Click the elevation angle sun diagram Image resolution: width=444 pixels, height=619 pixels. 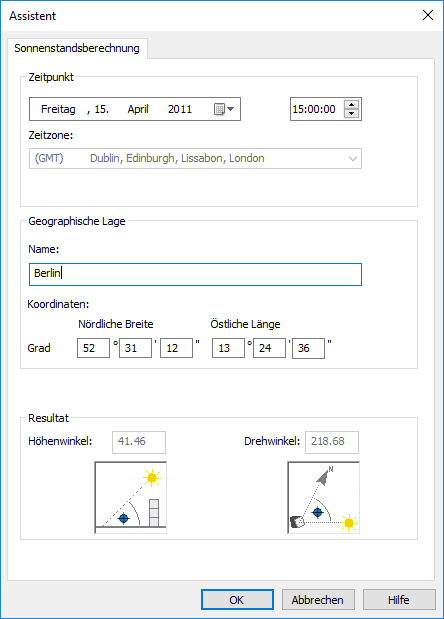131,497
